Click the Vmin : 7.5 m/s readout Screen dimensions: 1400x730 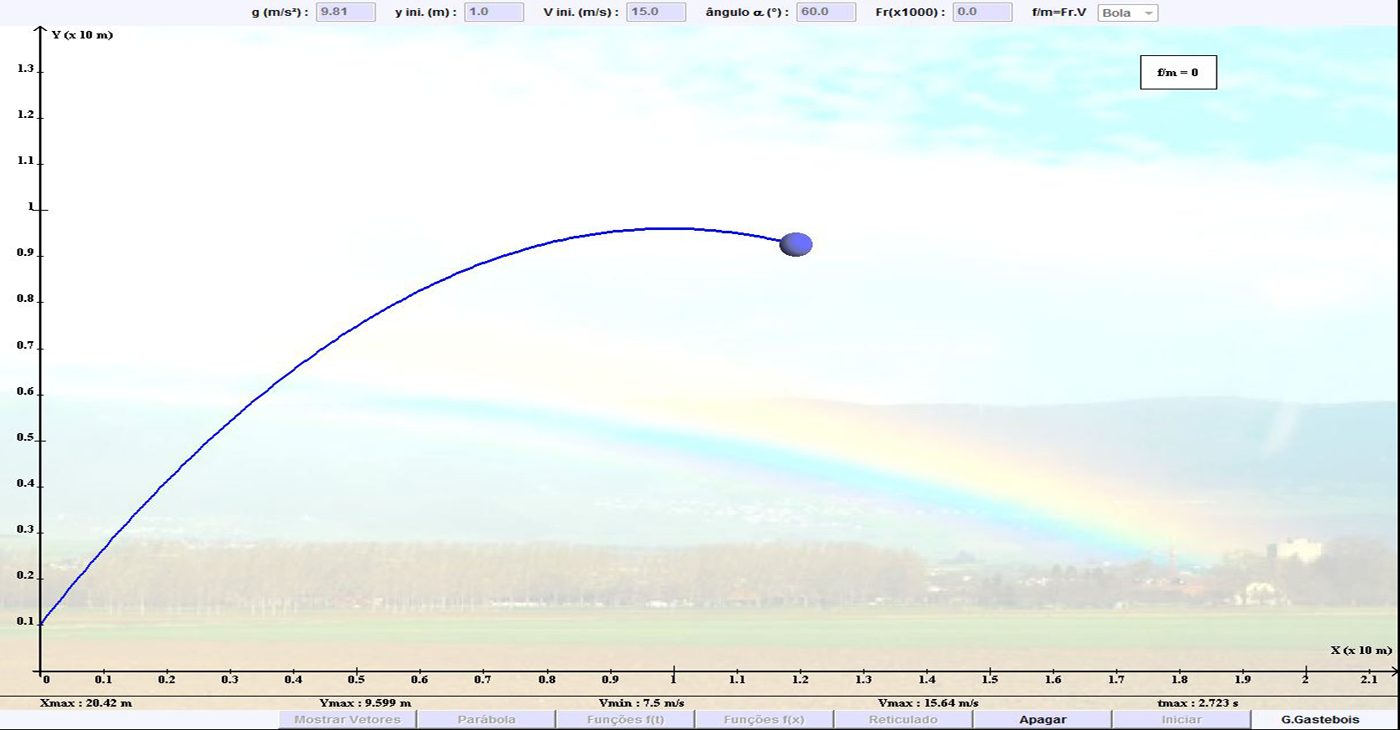click(641, 703)
